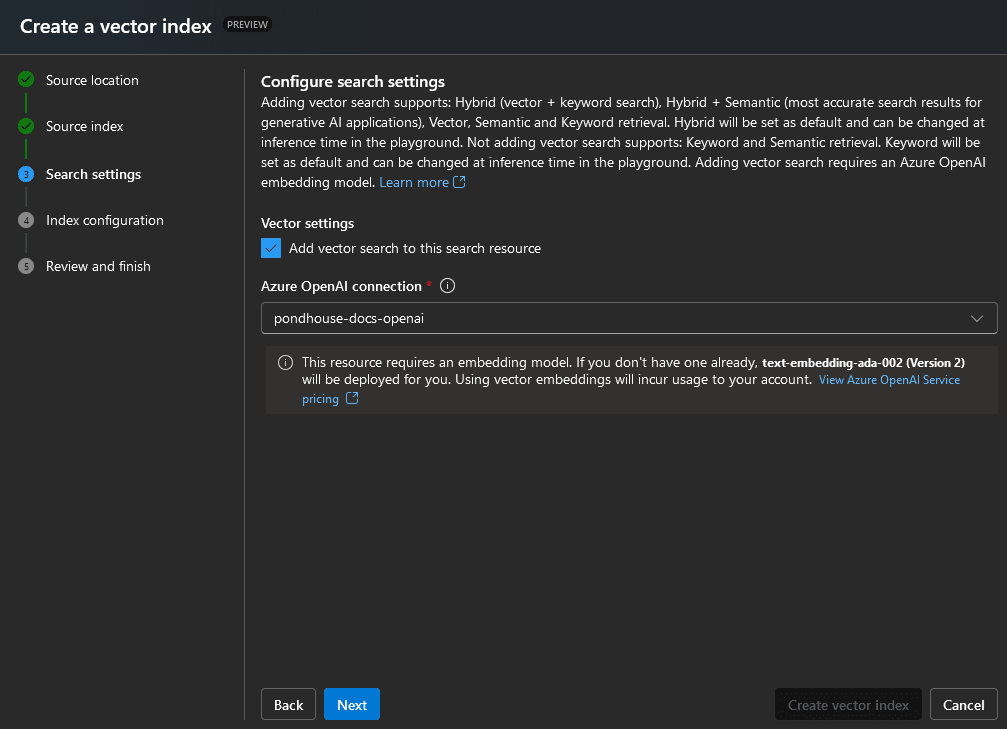View Azure OpenAI Service pricing
The image size is (1007, 729).
coord(888,379)
